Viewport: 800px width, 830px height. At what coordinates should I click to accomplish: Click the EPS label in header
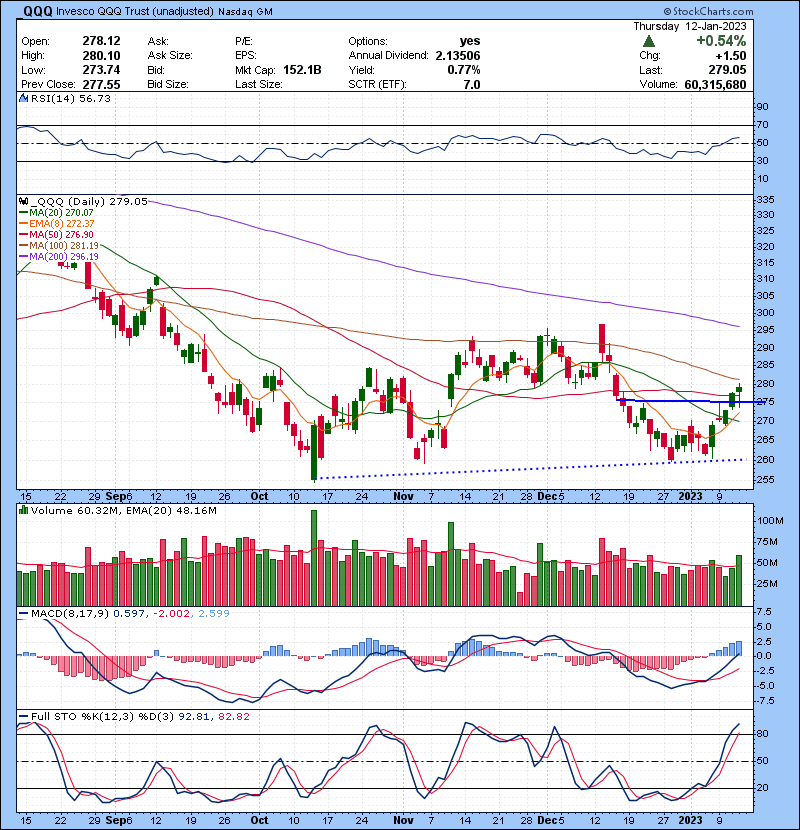pos(246,56)
